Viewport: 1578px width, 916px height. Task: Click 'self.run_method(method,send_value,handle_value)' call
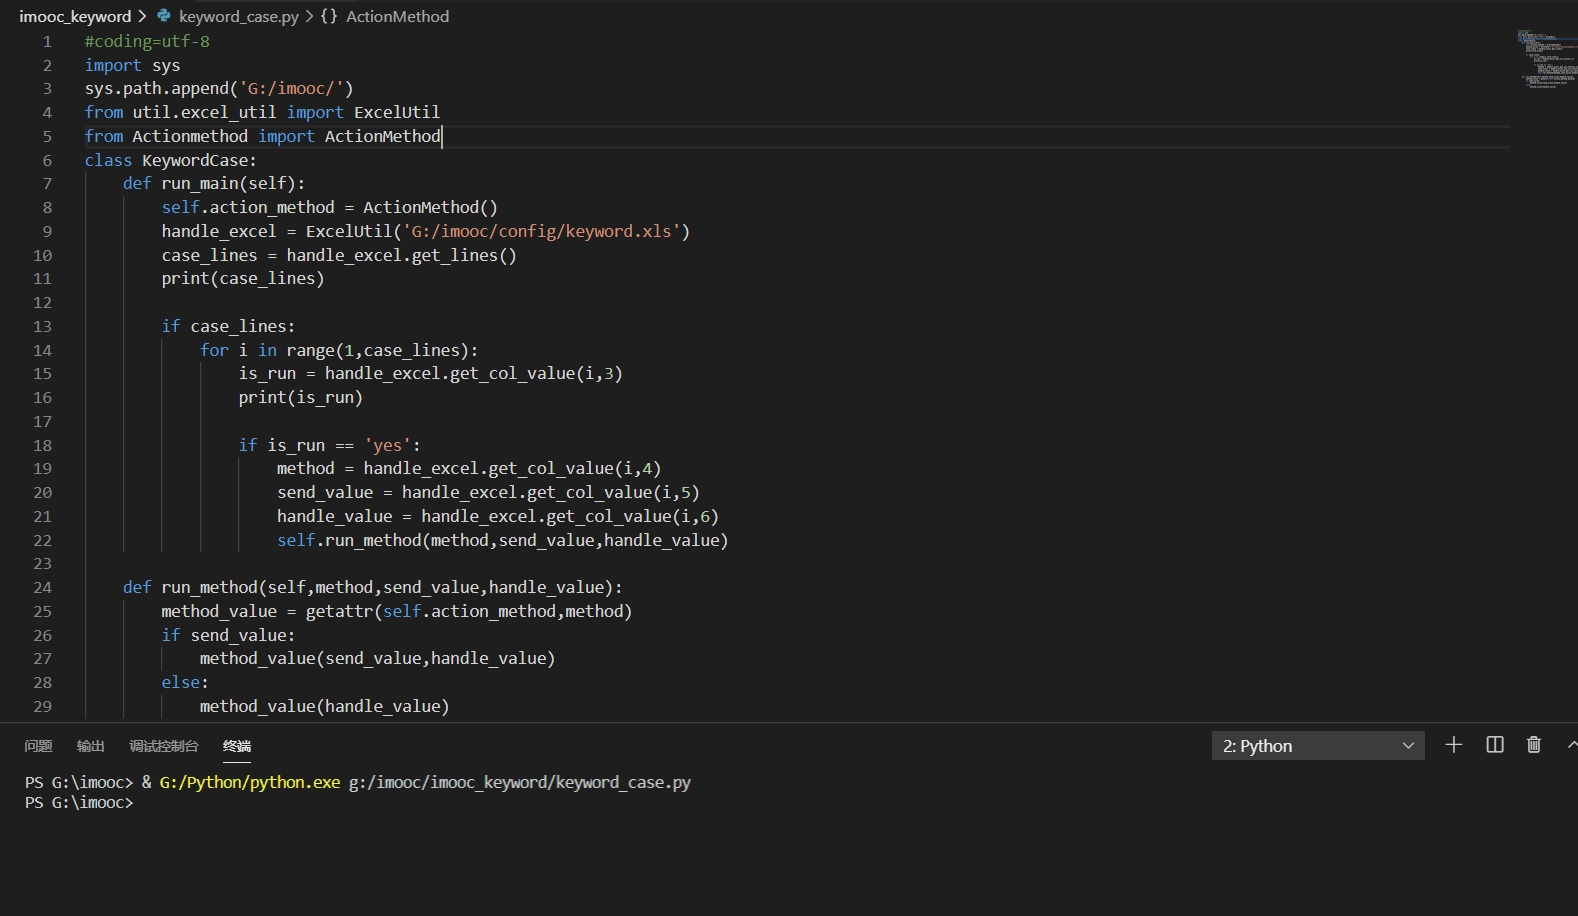[502, 540]
